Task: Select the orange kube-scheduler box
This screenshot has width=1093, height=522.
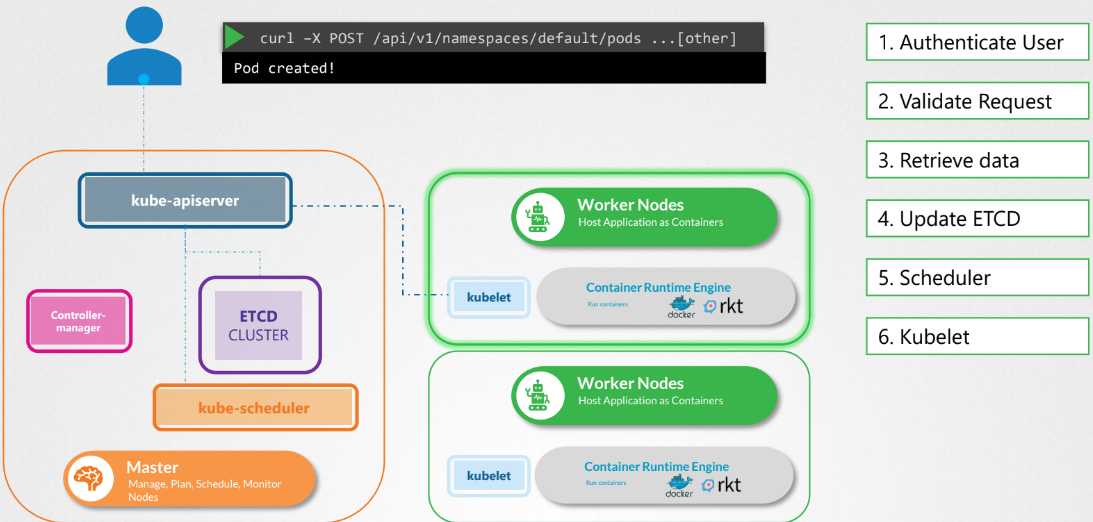Action: 254,407
